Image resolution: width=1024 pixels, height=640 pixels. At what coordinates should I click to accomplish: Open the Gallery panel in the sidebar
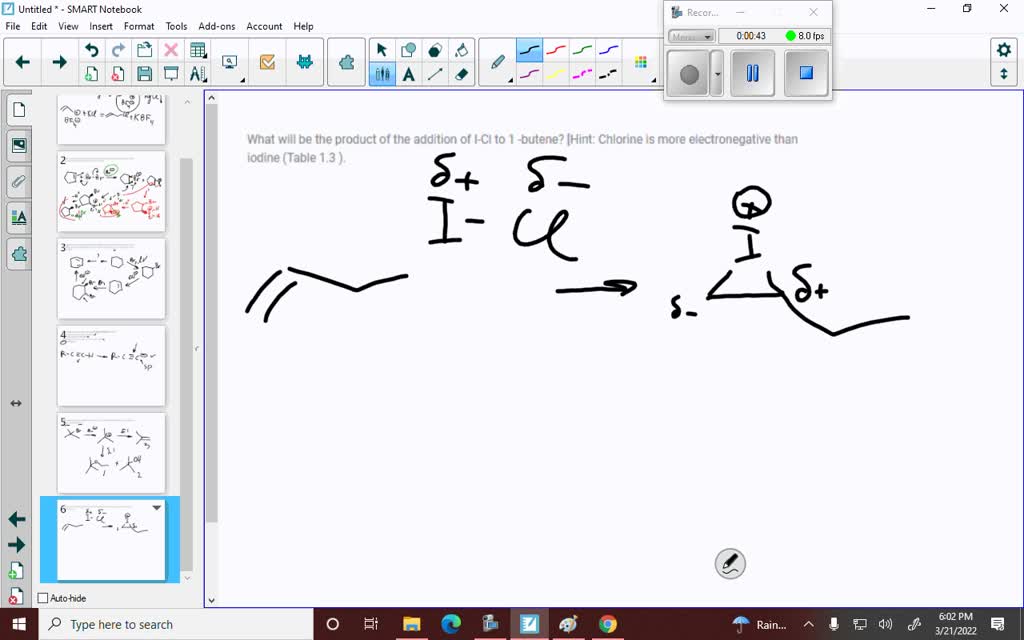pyautogui.click(x=19, y=145)
